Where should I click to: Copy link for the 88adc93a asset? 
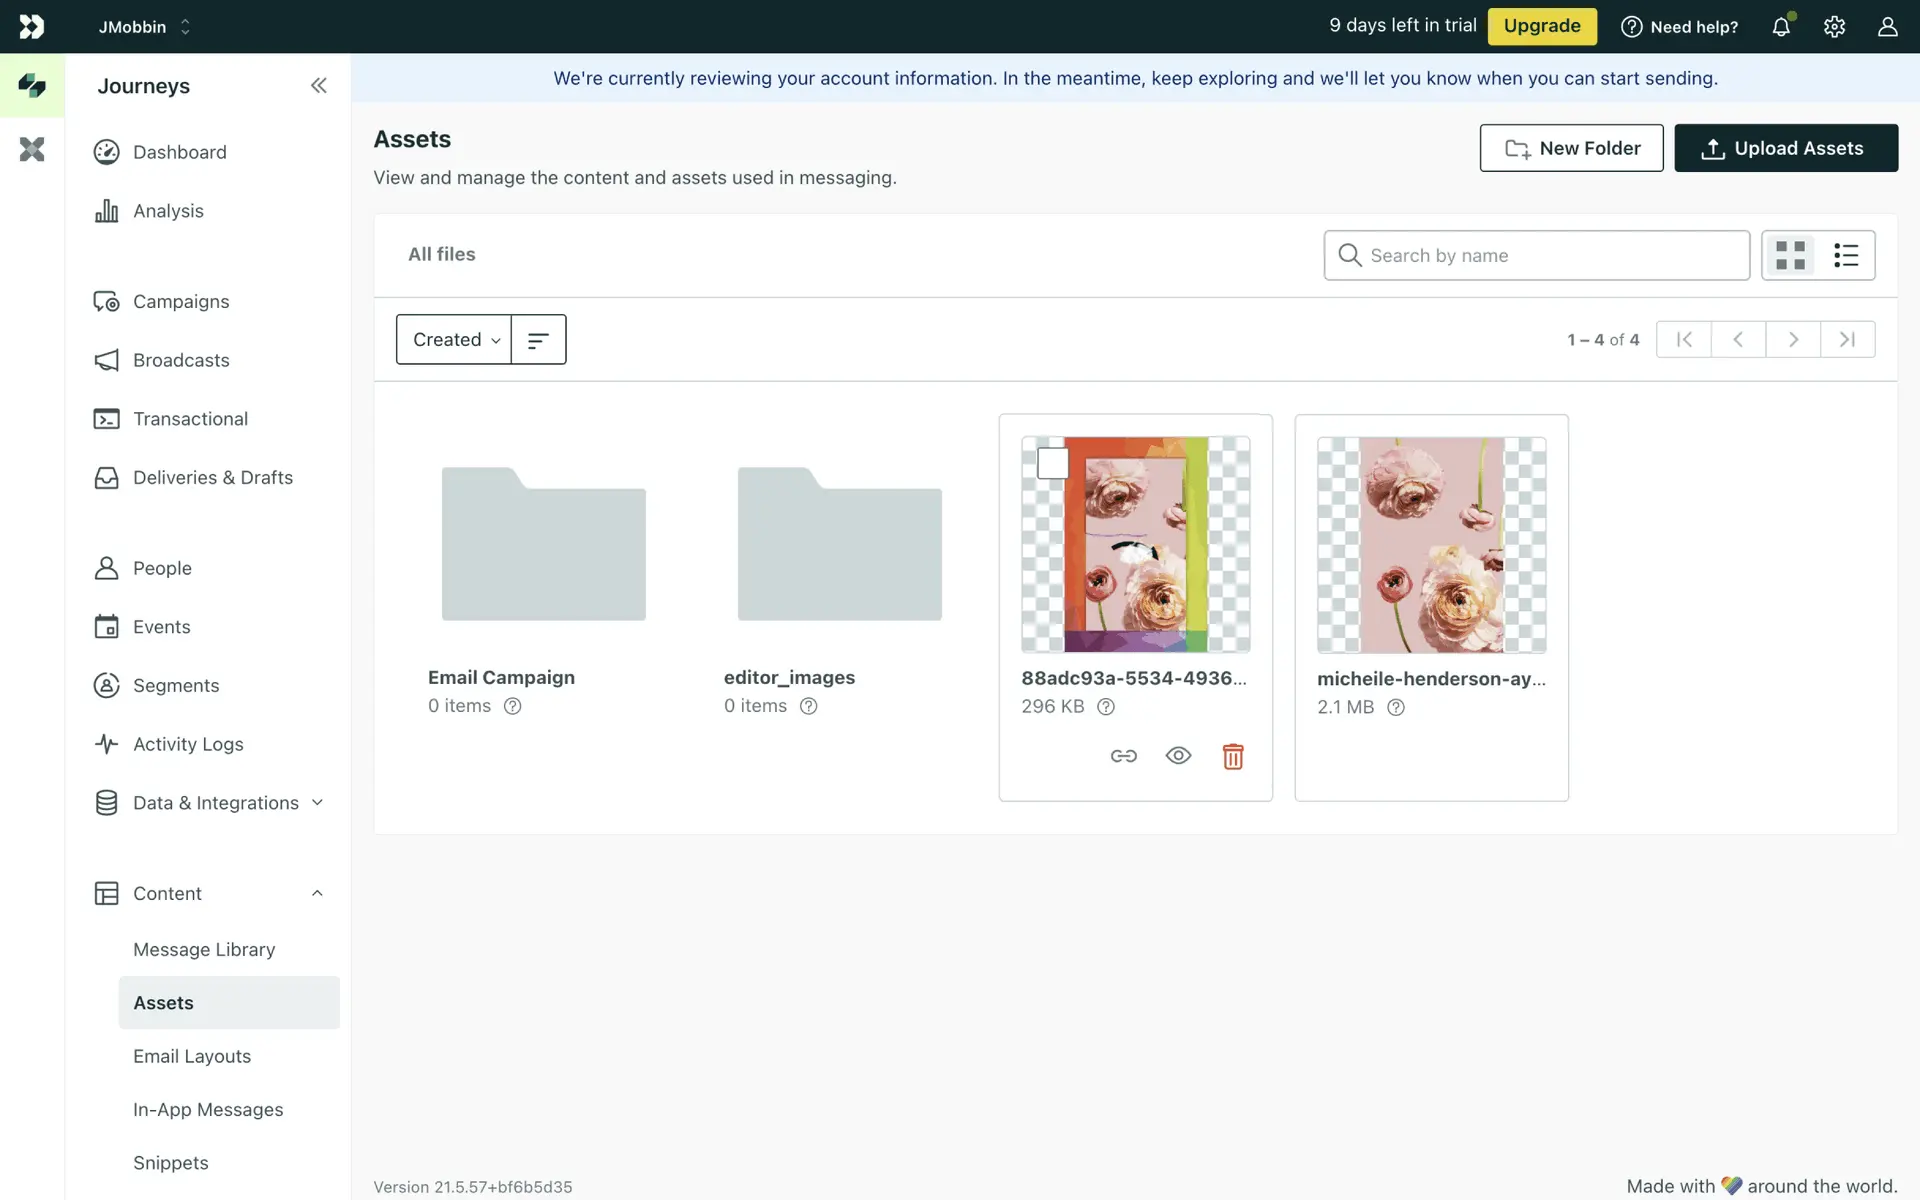(1123, 756)
